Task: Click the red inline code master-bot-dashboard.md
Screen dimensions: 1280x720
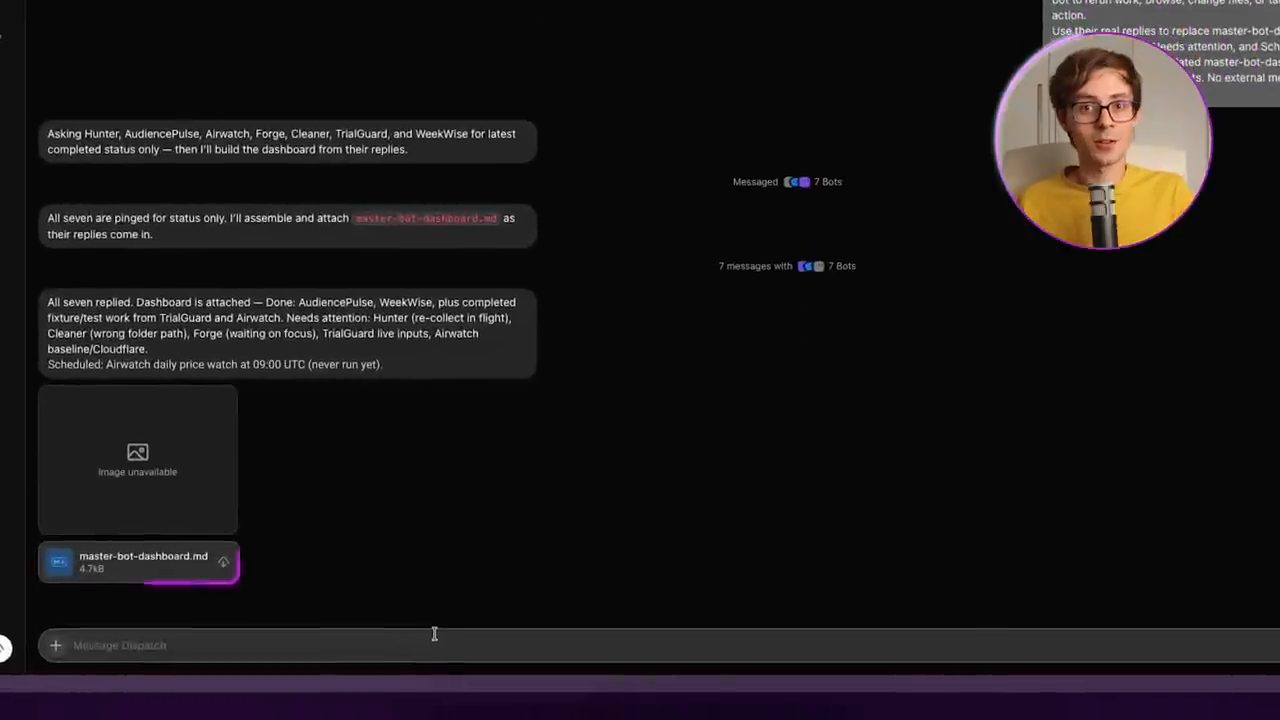Action: (x=426, y=218)
